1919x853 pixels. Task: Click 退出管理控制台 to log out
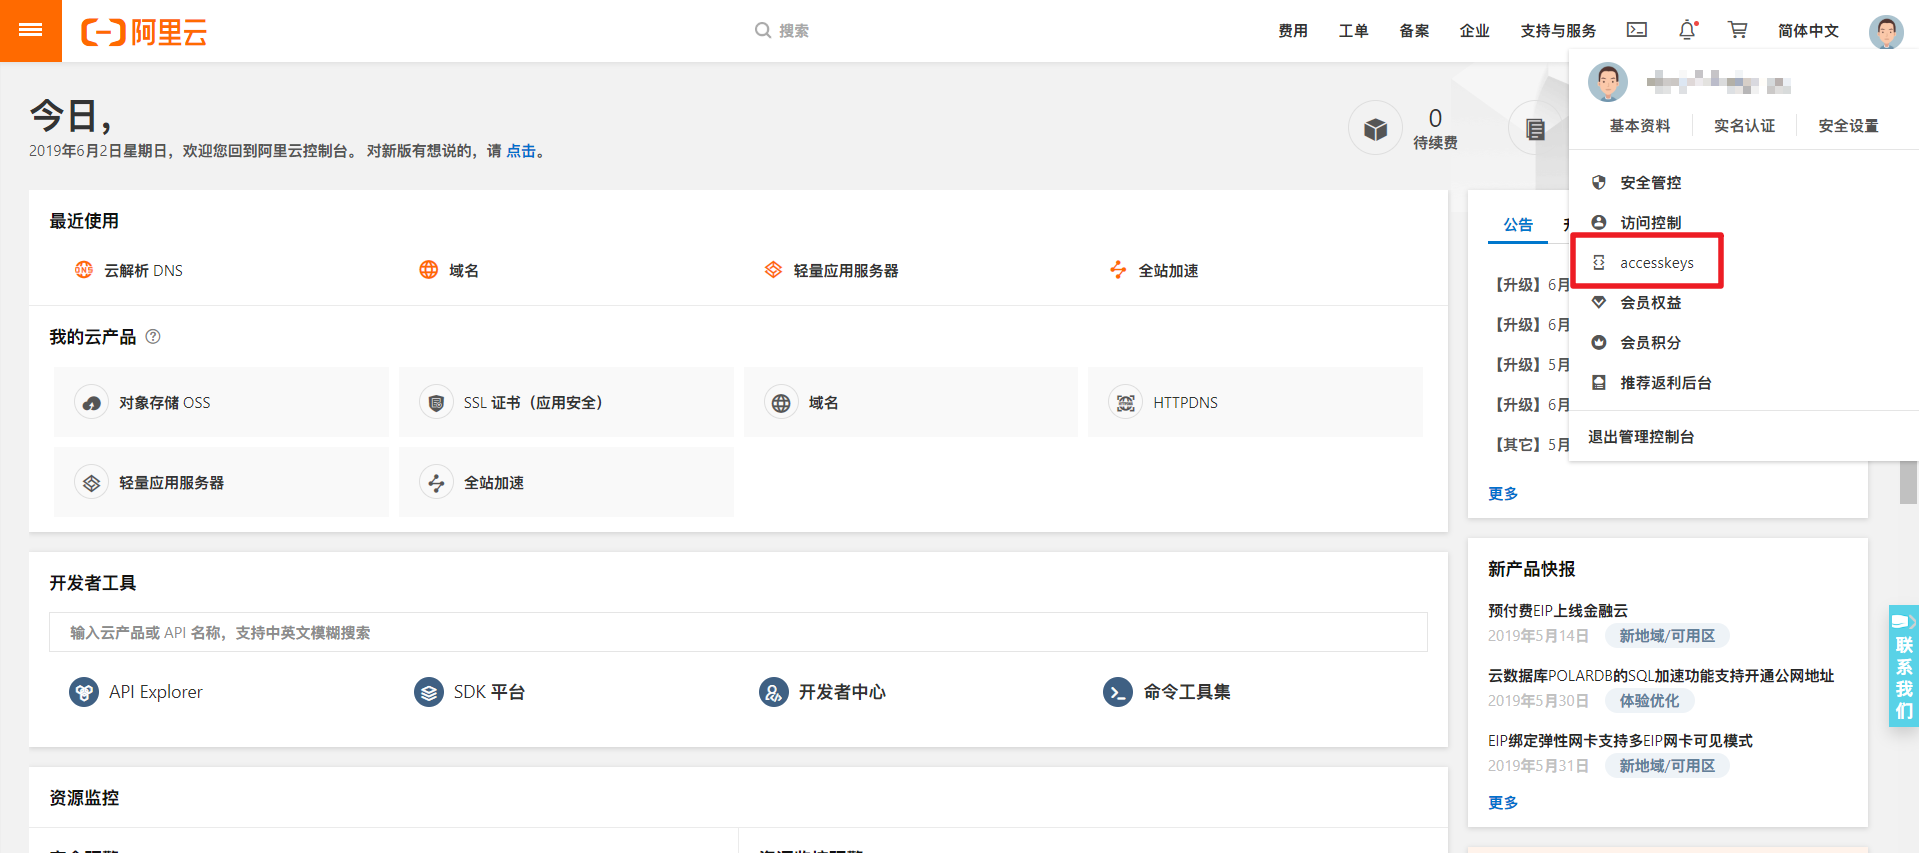[1641, 437]
